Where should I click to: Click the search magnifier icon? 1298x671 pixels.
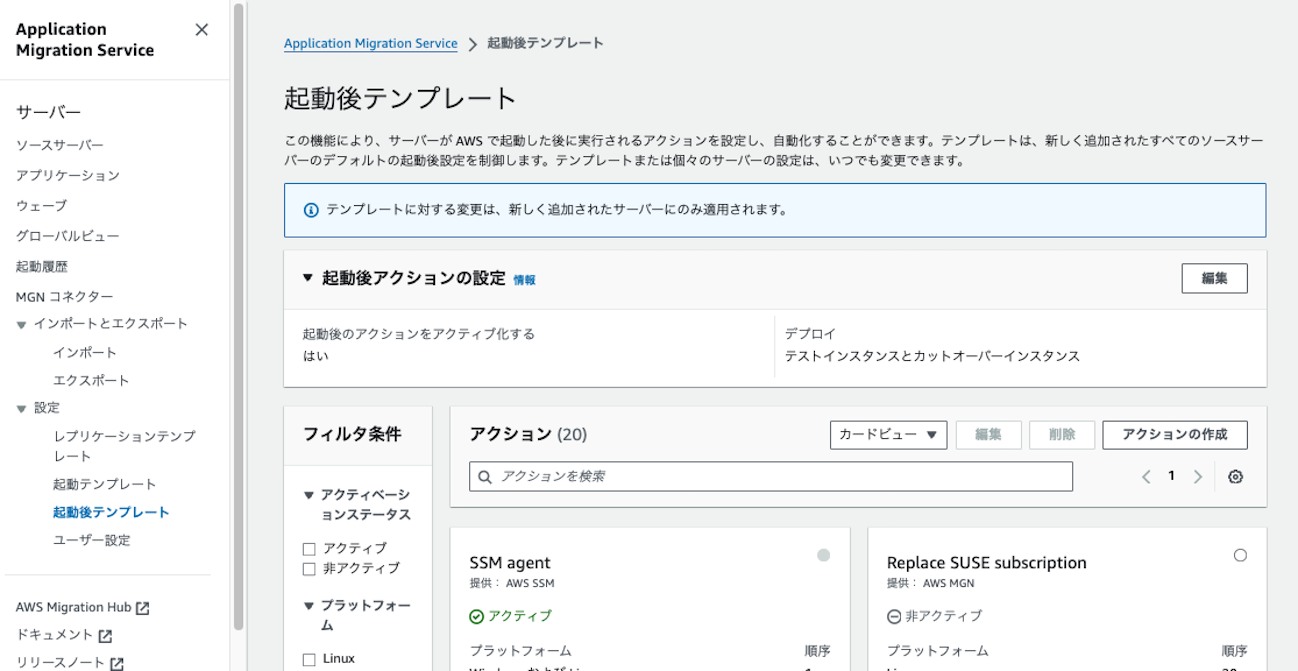point(485,477)
